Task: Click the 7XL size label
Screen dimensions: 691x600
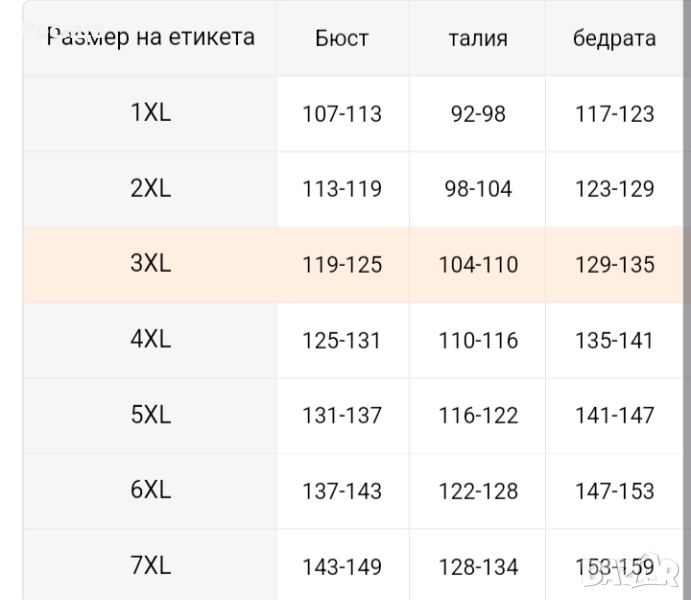Action: point(151,567)
